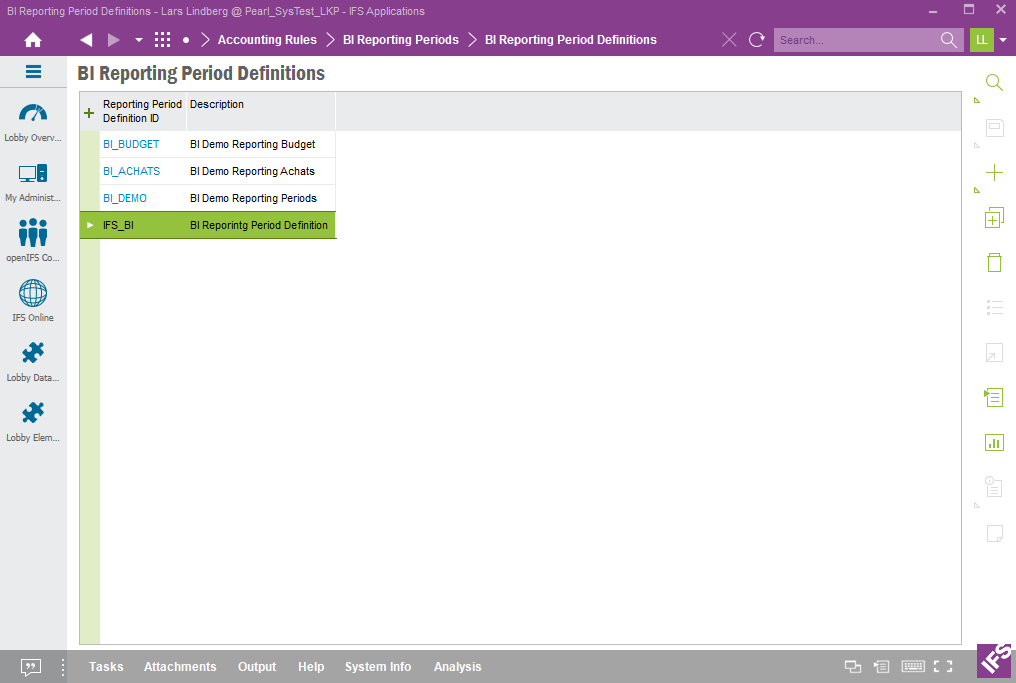Click the list-with-arrow icon in right toolbar

pyautogui.click(x=994, y=397)
